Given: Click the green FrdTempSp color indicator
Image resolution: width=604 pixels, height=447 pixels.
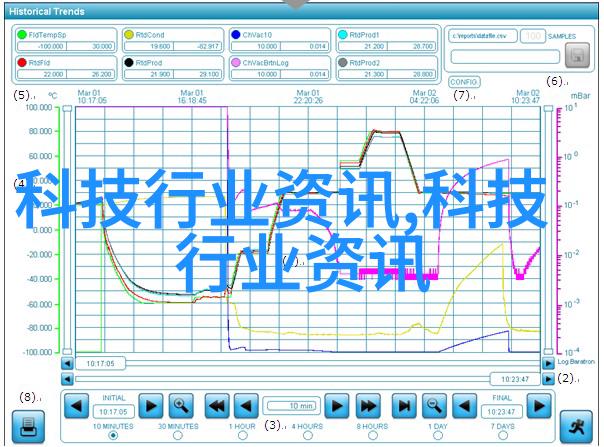Looking at the screenshot, I should click(x=22, y=35).
